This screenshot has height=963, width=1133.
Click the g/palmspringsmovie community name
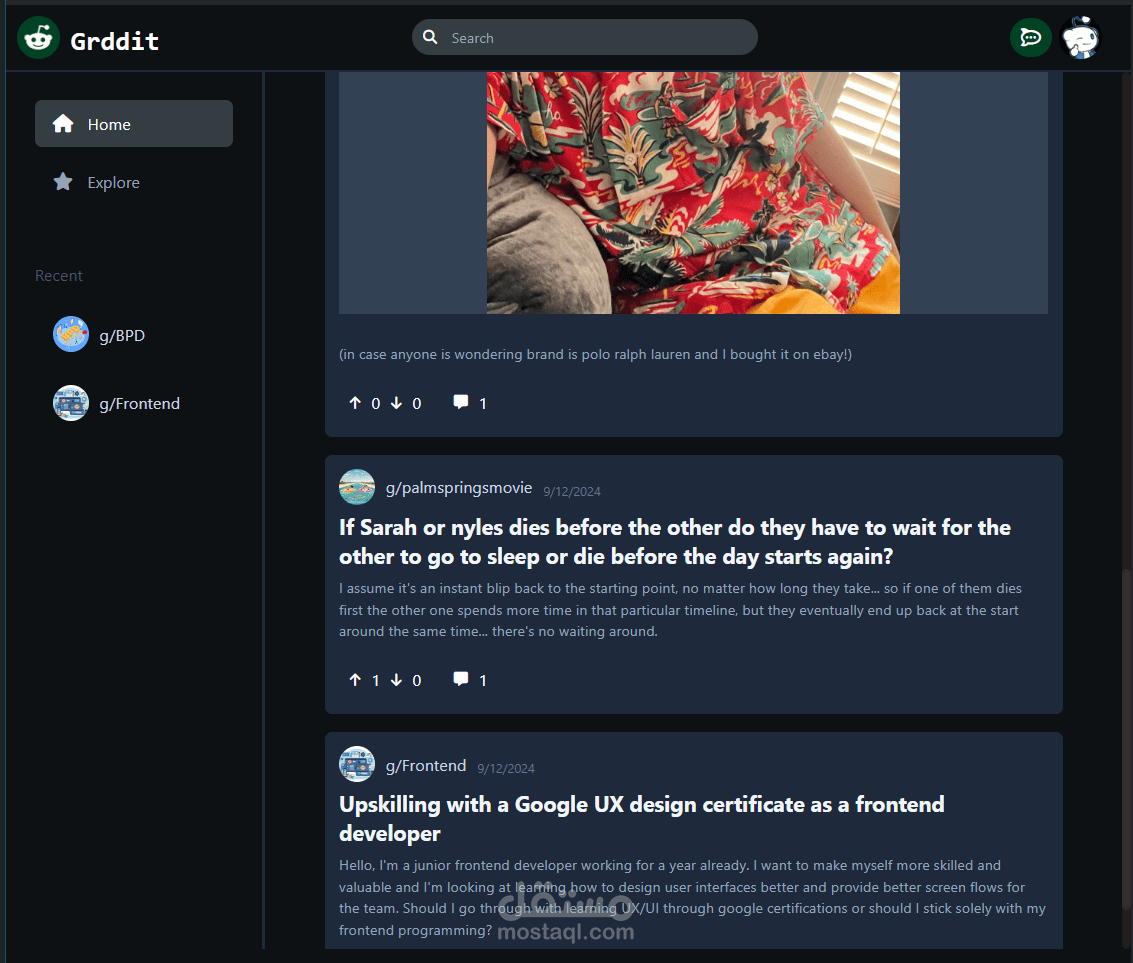[459, 488]
